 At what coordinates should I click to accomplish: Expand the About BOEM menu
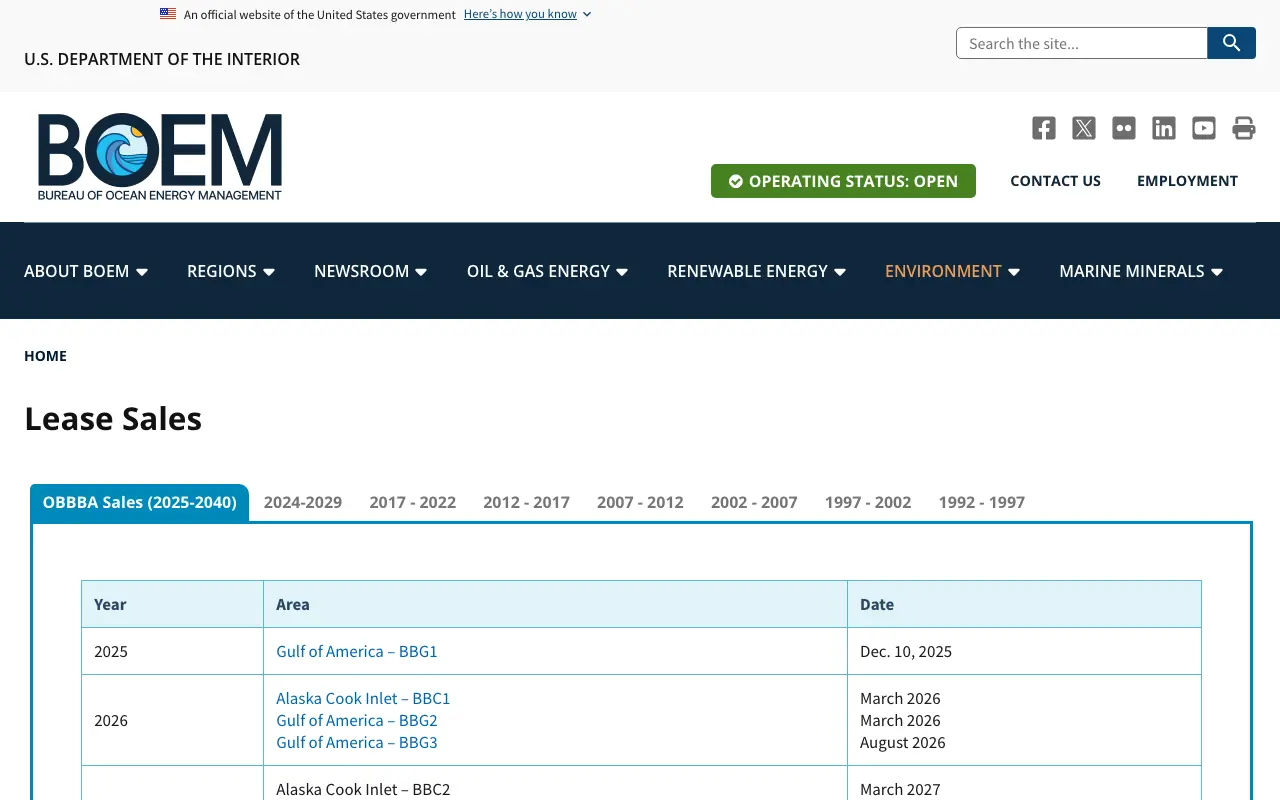point(86,271)
